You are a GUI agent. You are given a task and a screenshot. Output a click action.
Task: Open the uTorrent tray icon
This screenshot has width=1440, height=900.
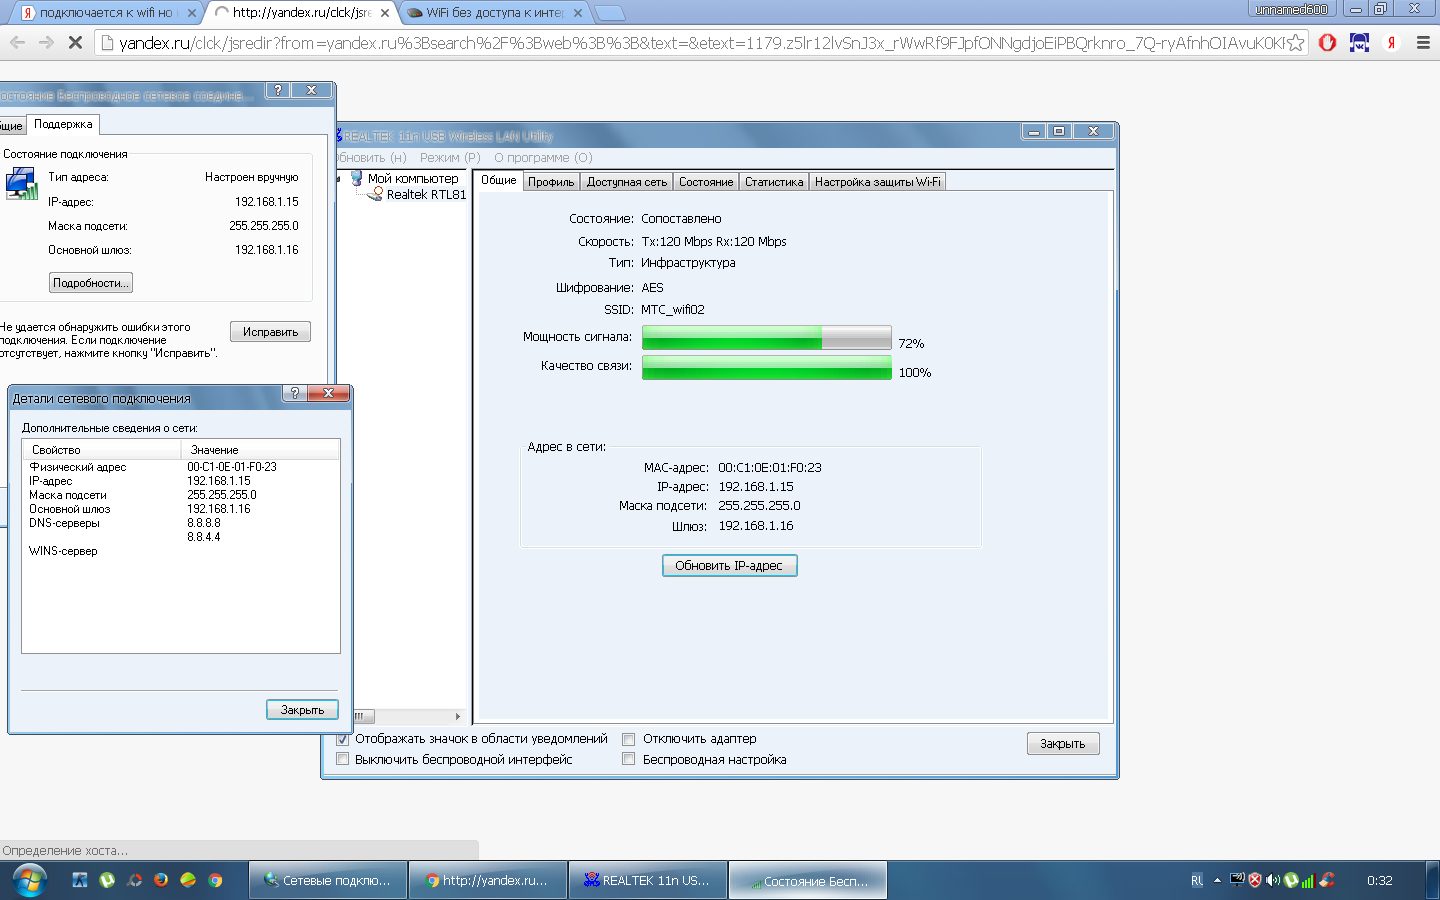(1291, 881)
